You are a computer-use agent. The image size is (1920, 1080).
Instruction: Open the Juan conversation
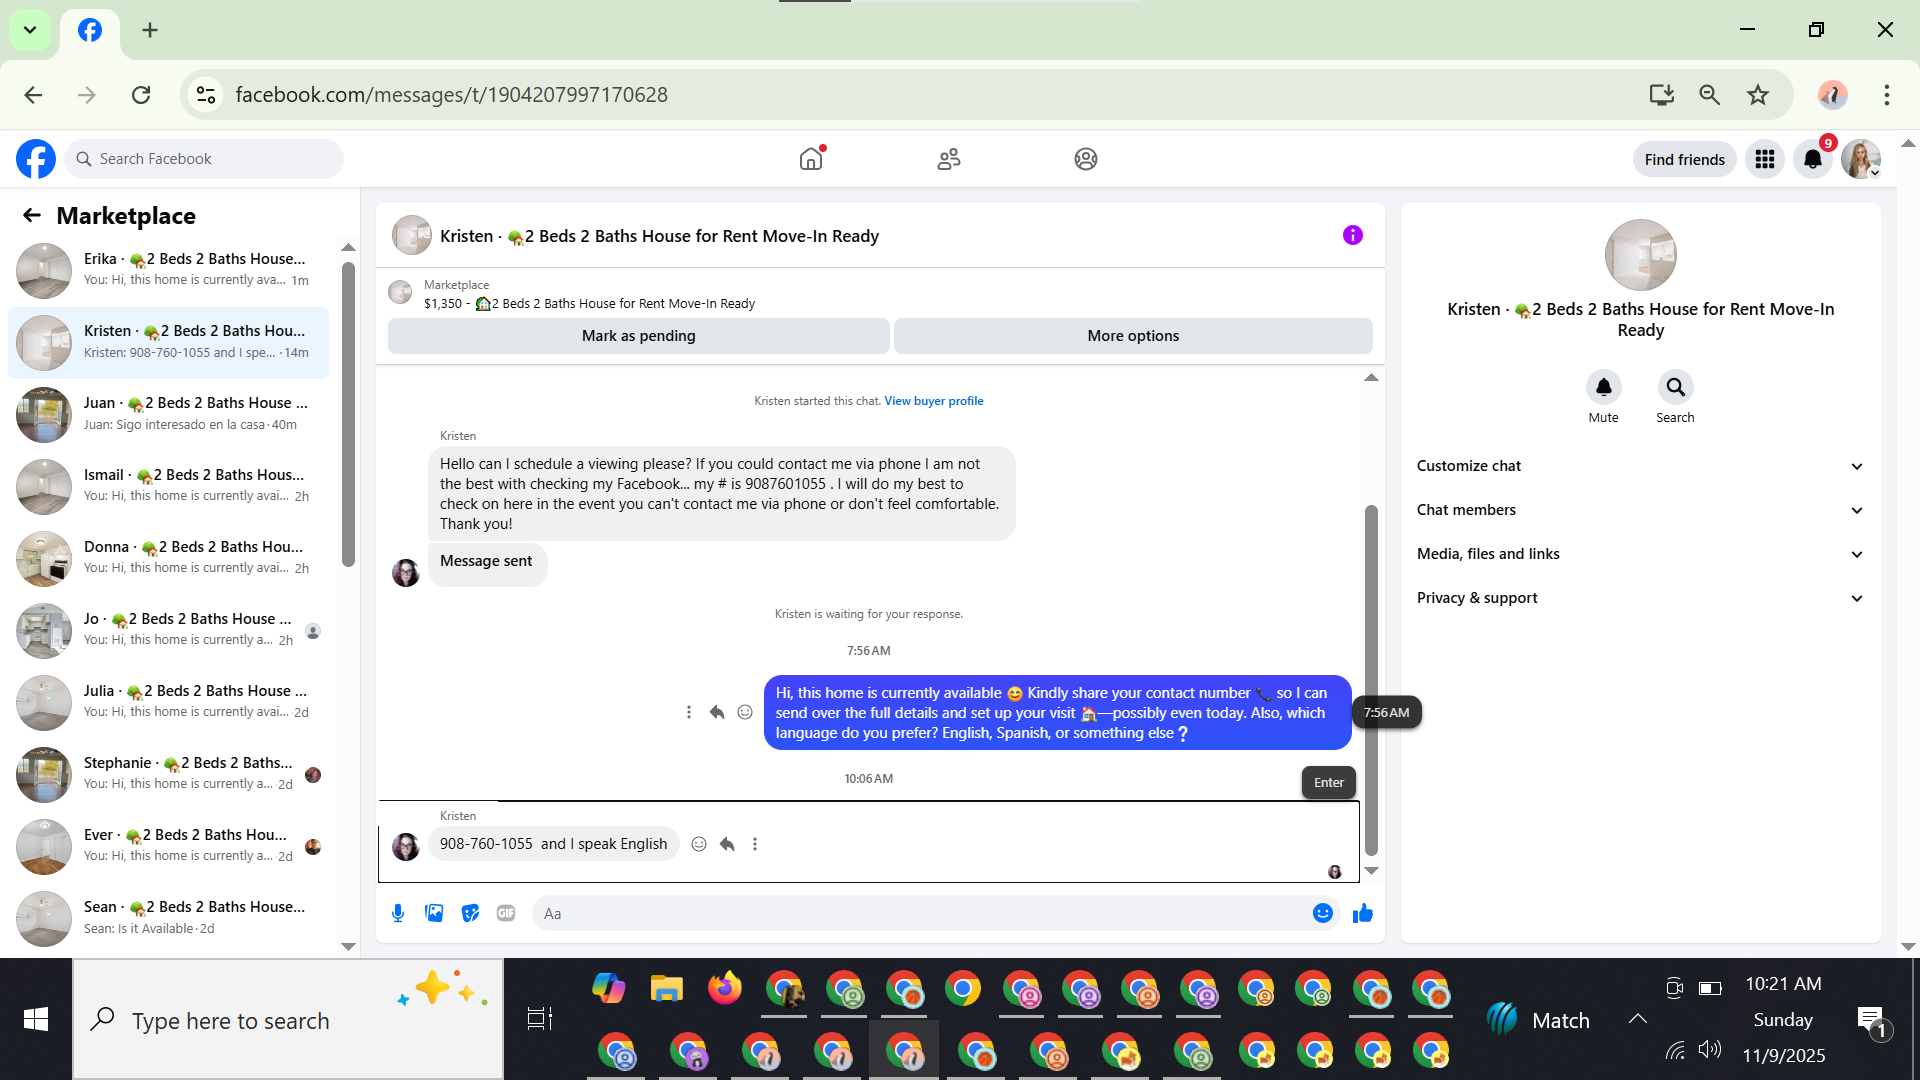coord(168,414)
